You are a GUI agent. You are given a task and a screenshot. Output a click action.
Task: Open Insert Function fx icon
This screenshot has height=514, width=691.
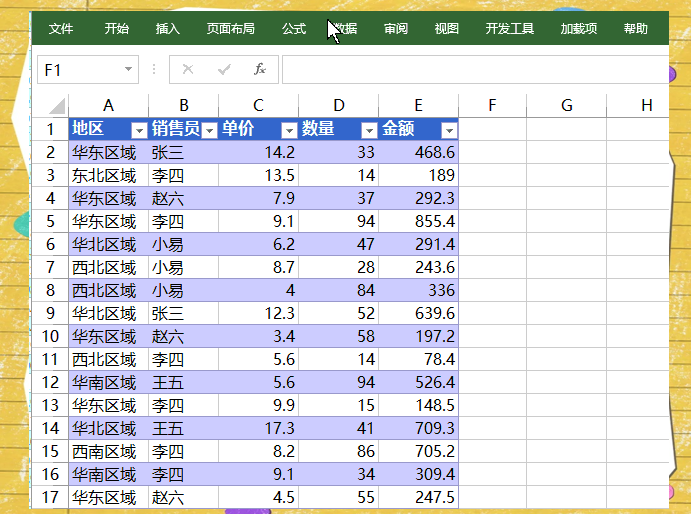click(260, 69)
